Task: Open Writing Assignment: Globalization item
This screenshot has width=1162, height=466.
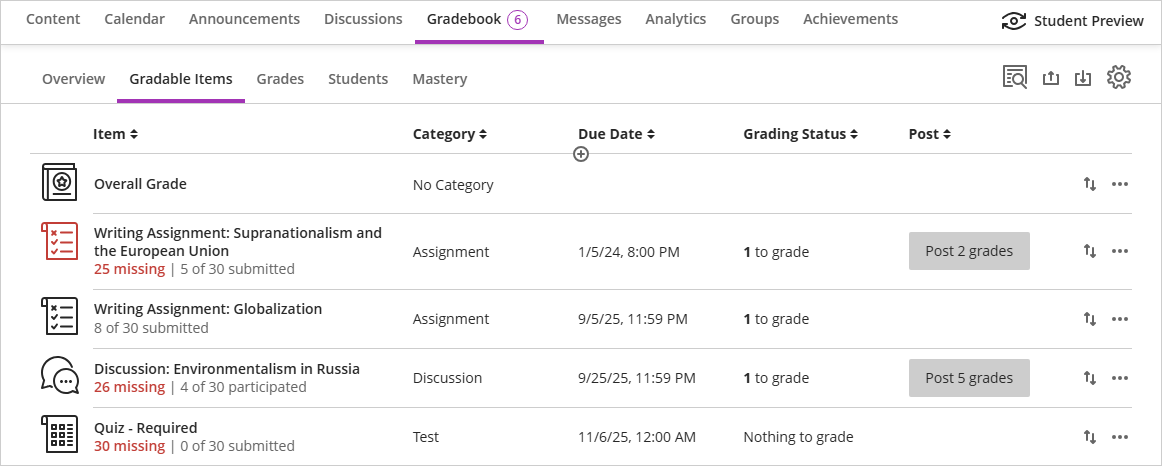Action: pyautogui.click(x=208, y=309)
